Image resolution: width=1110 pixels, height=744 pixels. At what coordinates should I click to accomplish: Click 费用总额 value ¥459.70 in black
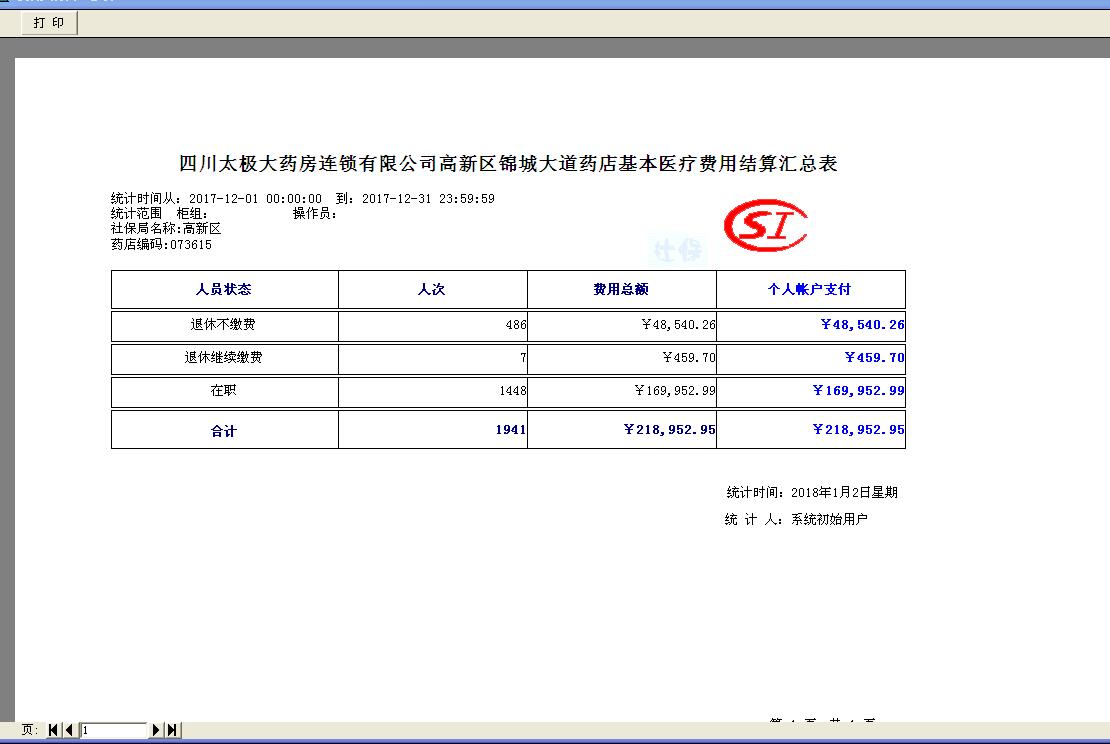(689, 357)
